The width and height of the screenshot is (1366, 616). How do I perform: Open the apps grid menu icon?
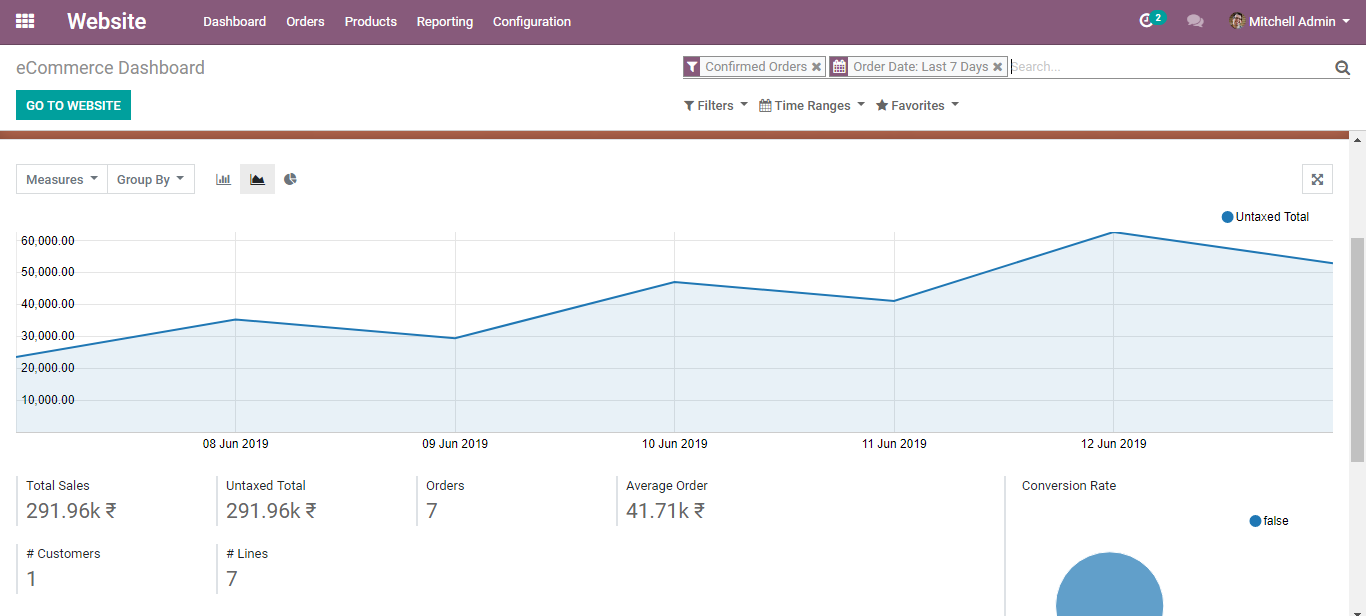[x=25, y=21]
